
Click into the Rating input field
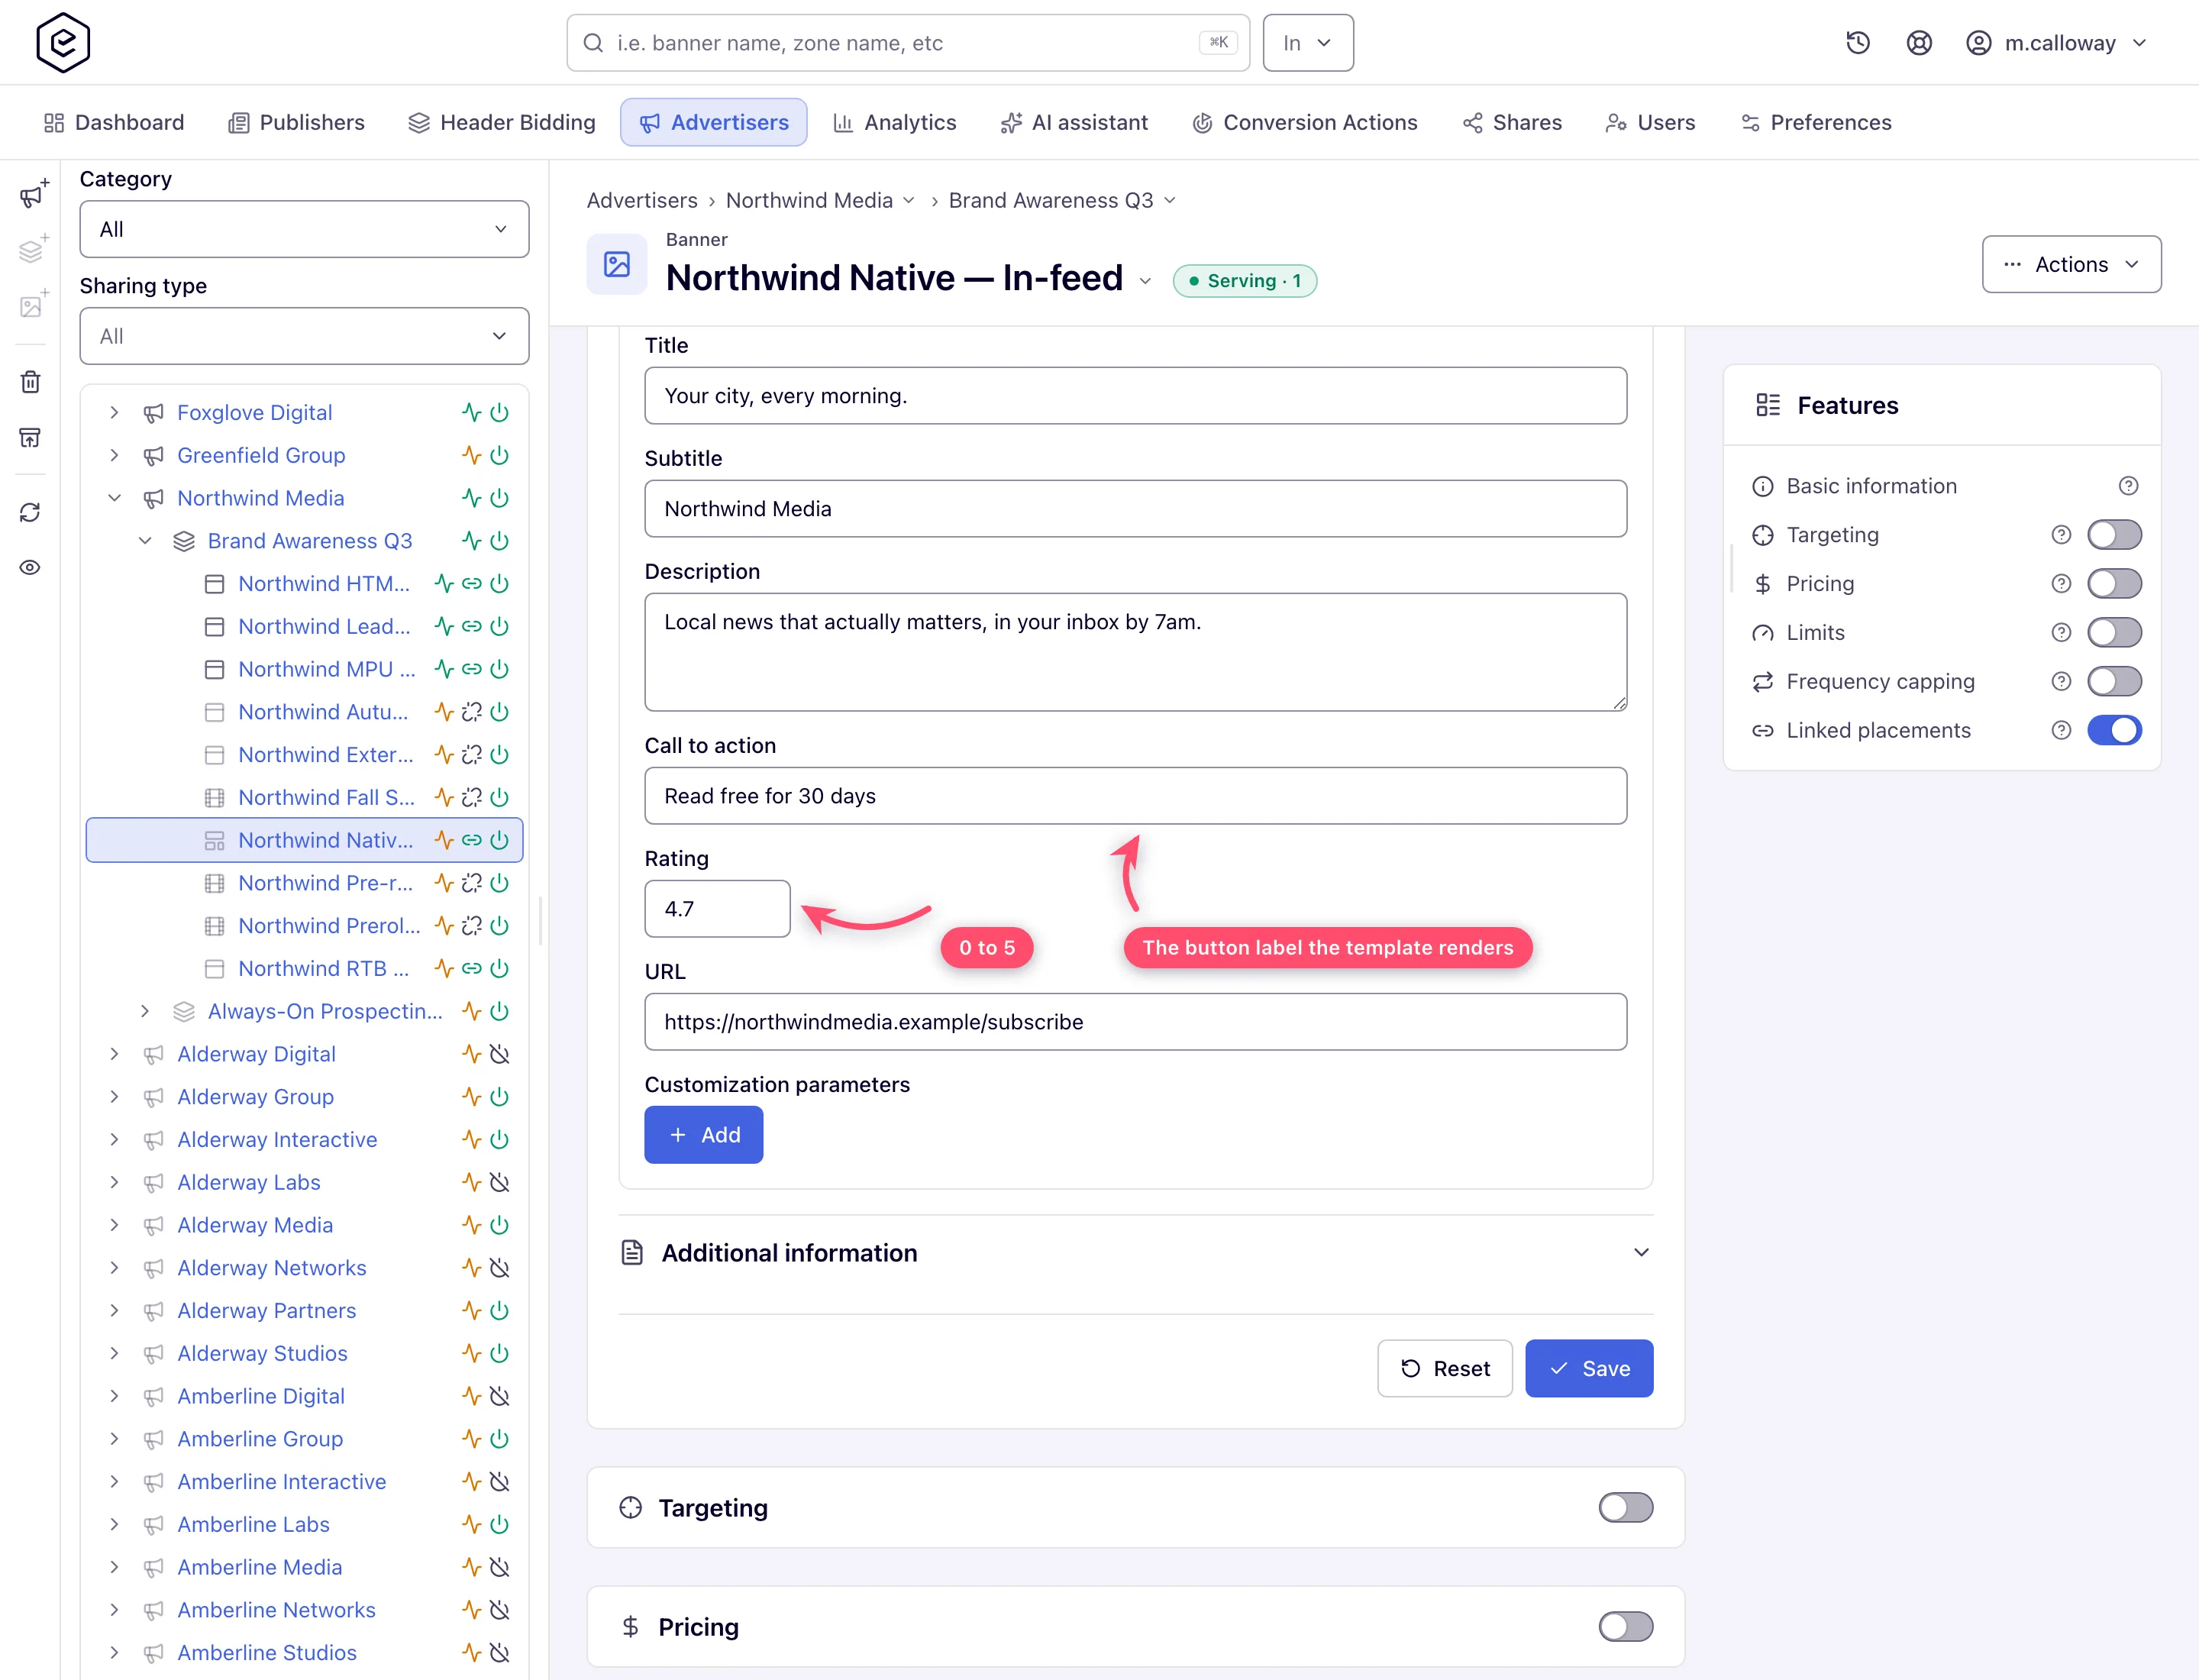717,909
